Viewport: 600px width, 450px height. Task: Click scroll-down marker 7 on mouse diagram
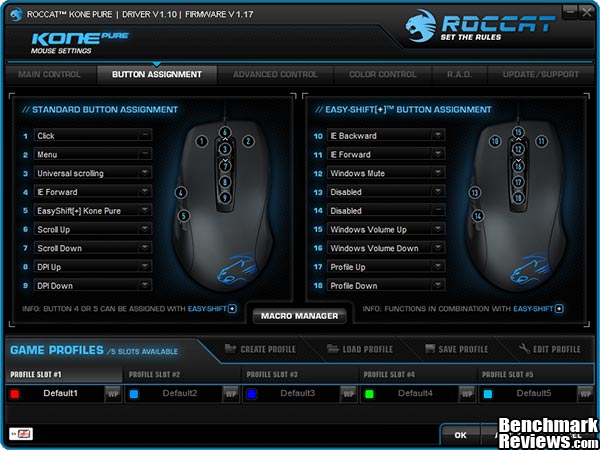[225, 166]
